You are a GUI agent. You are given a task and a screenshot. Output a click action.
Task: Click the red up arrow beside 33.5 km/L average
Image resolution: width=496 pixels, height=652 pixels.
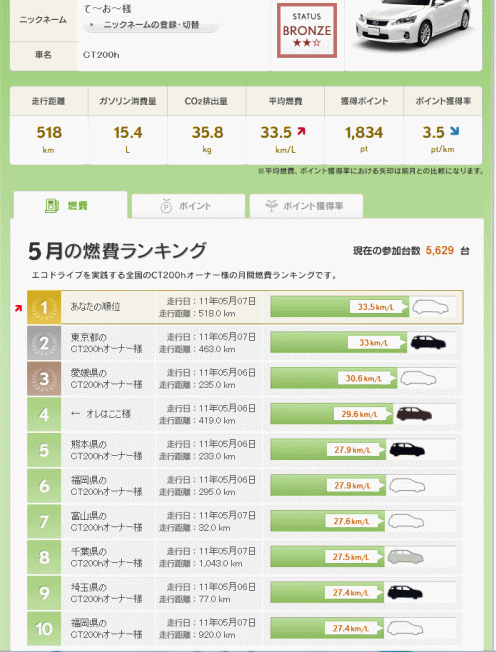click(301, 131)
